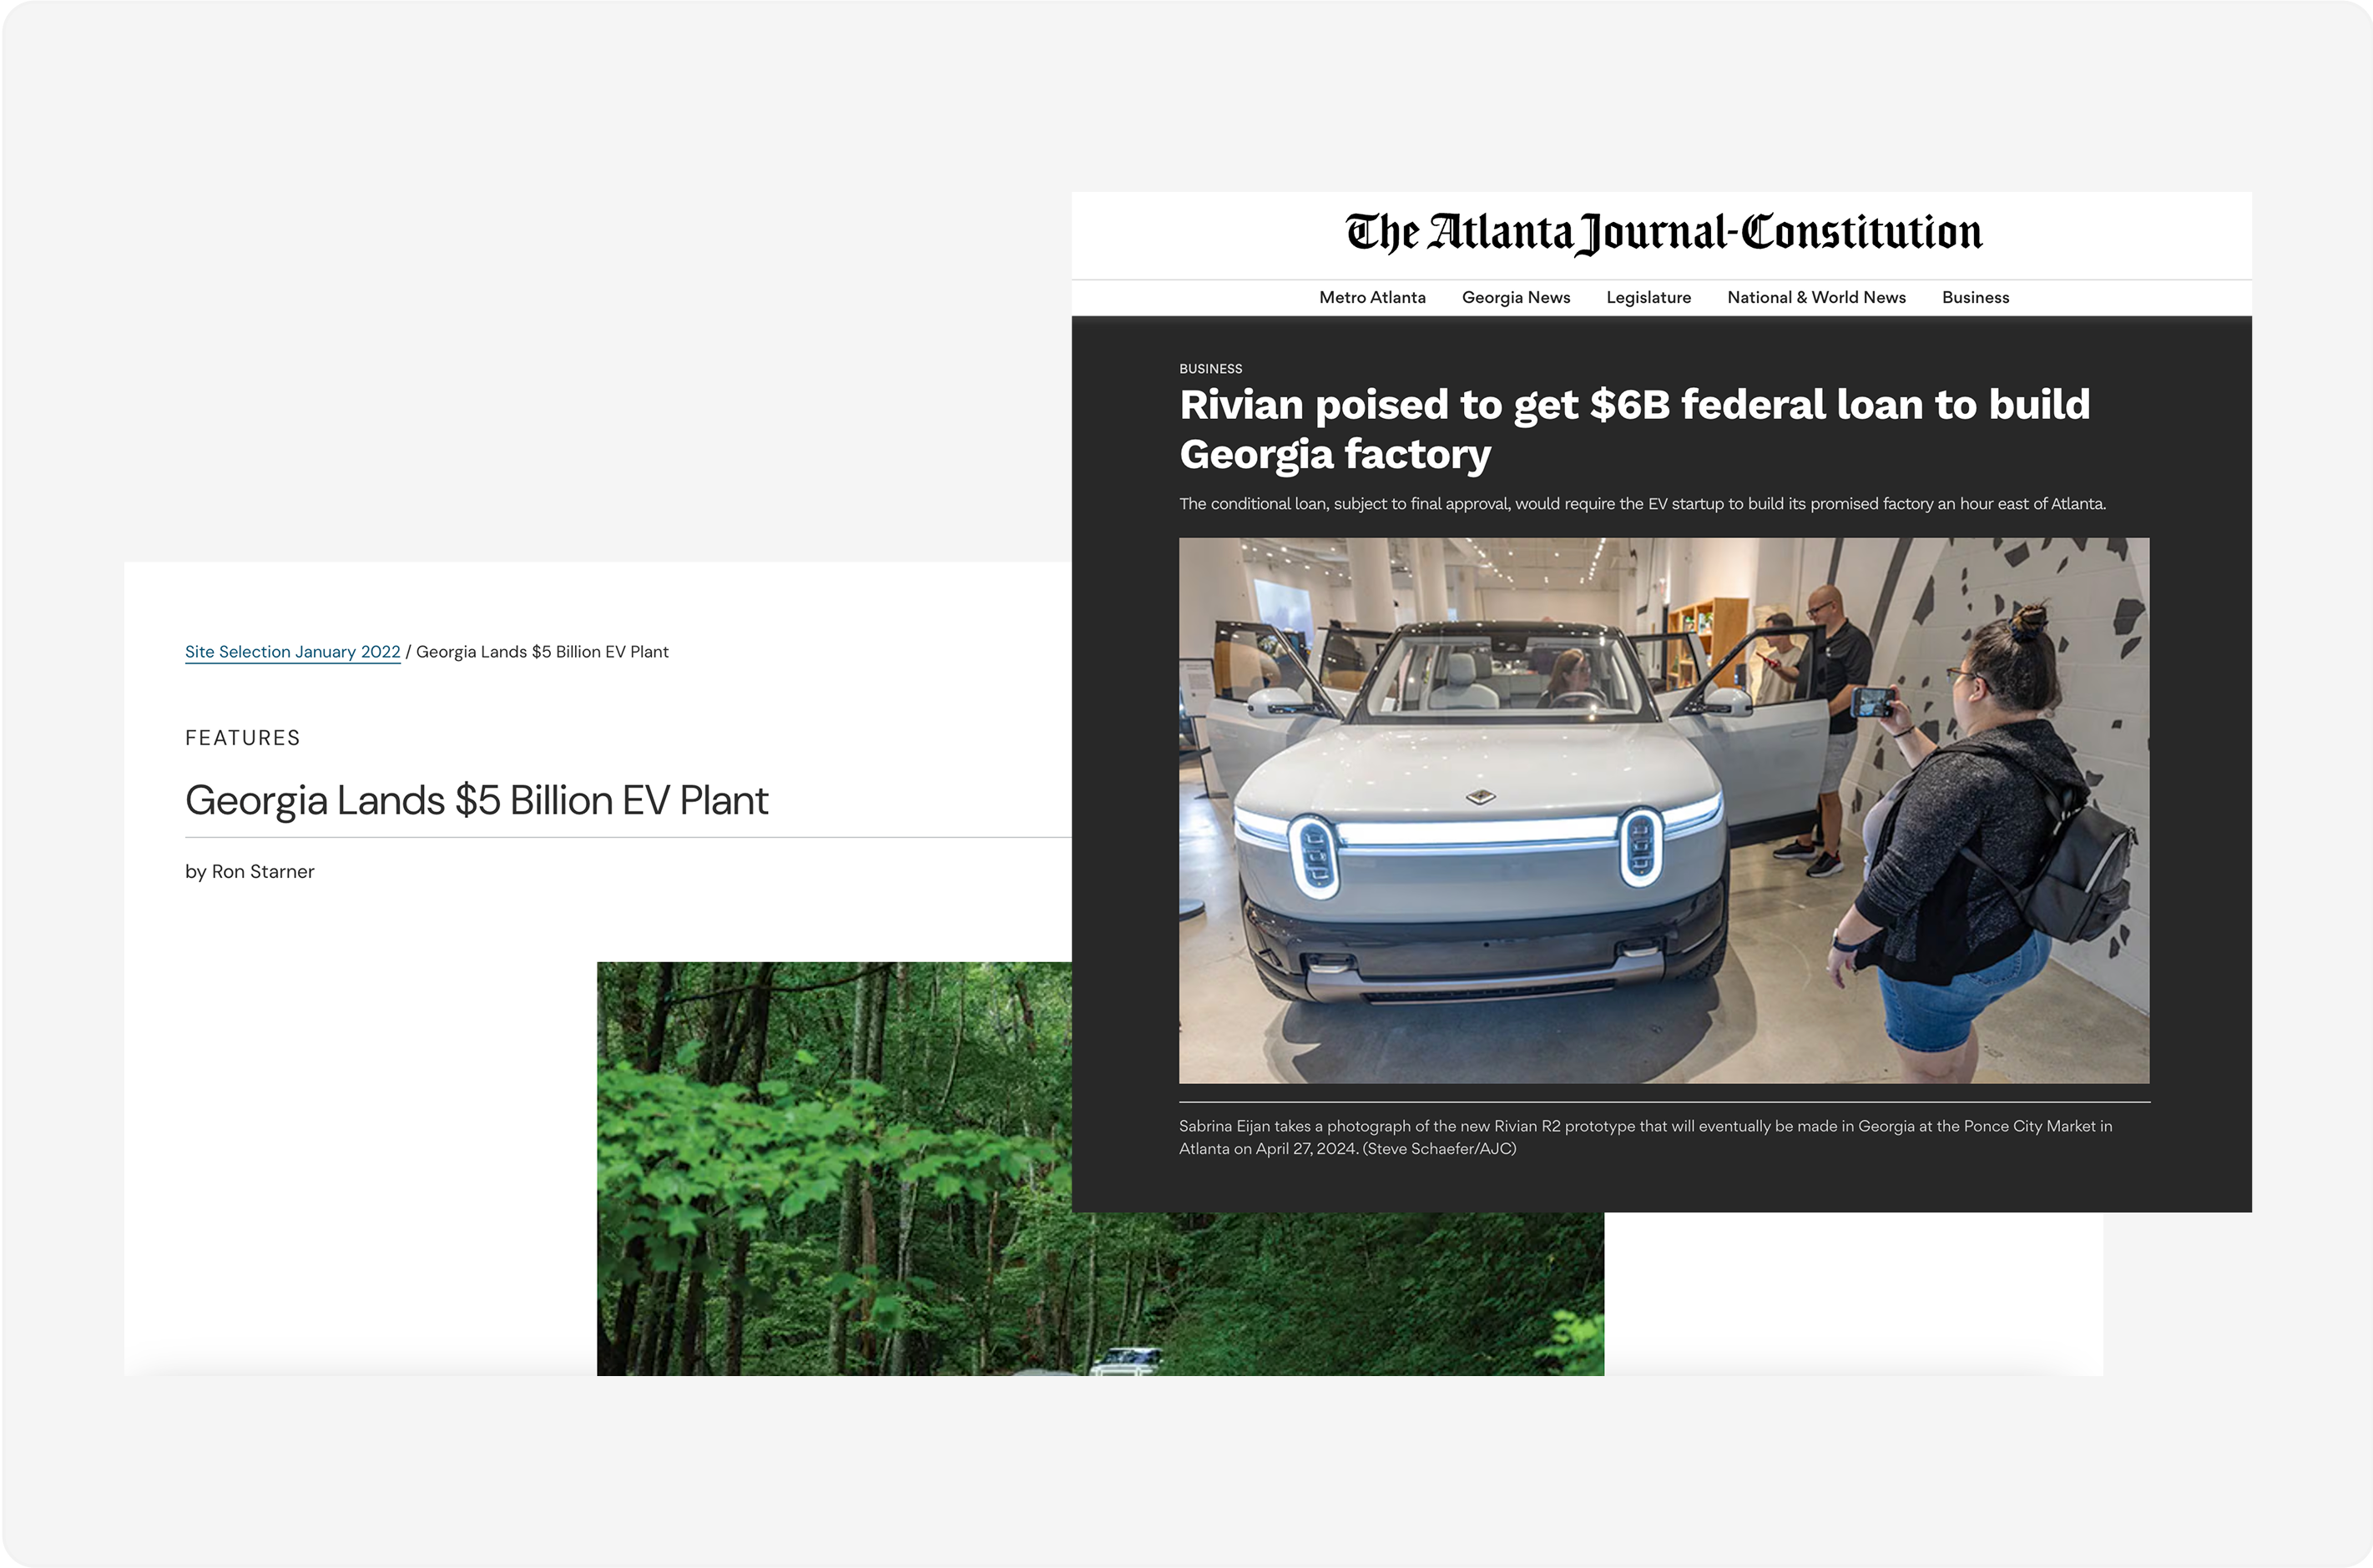
Task: Click Georgia Lands $5 Billion EV Plant headline
Action: (476, 801)
